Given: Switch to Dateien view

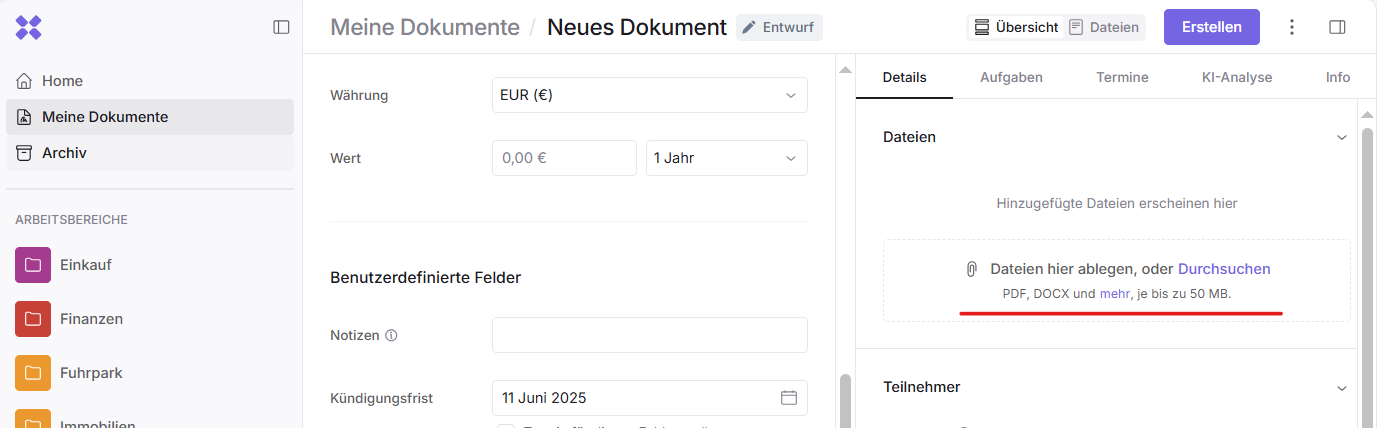Looking at the screenshot, I should point(1104,27).
